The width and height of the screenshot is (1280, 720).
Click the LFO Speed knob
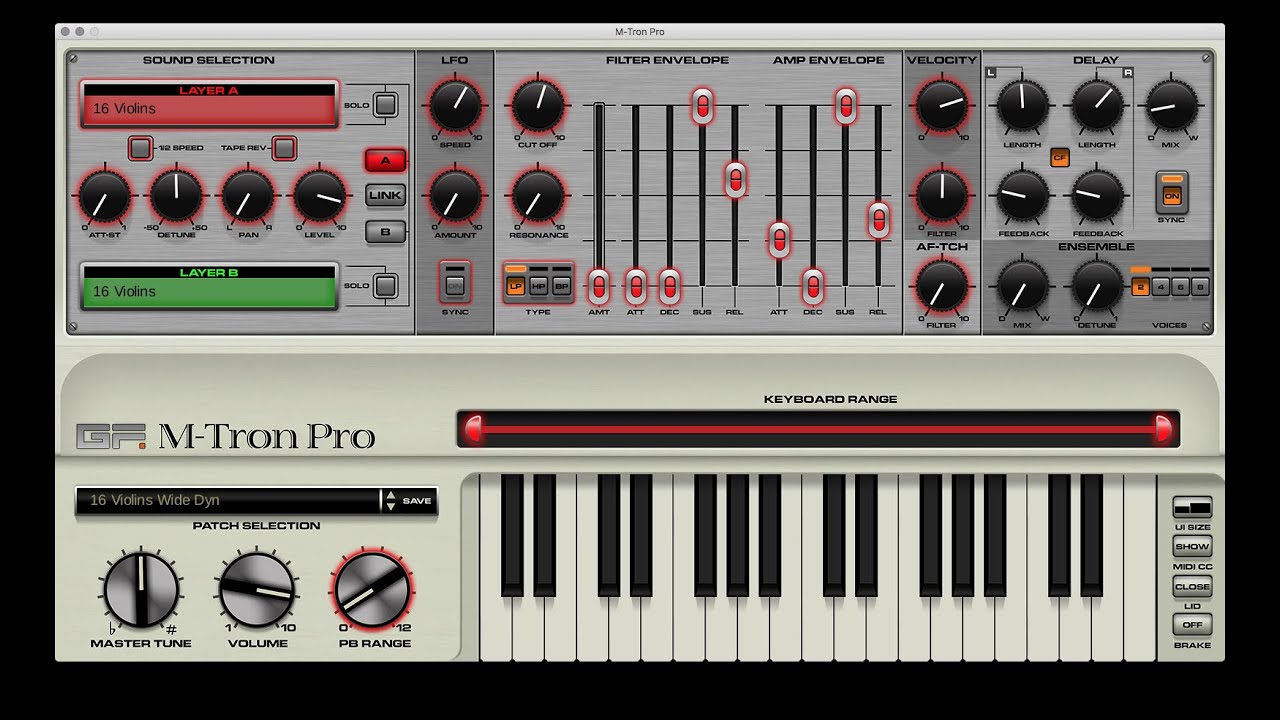[x=455, y=105]
